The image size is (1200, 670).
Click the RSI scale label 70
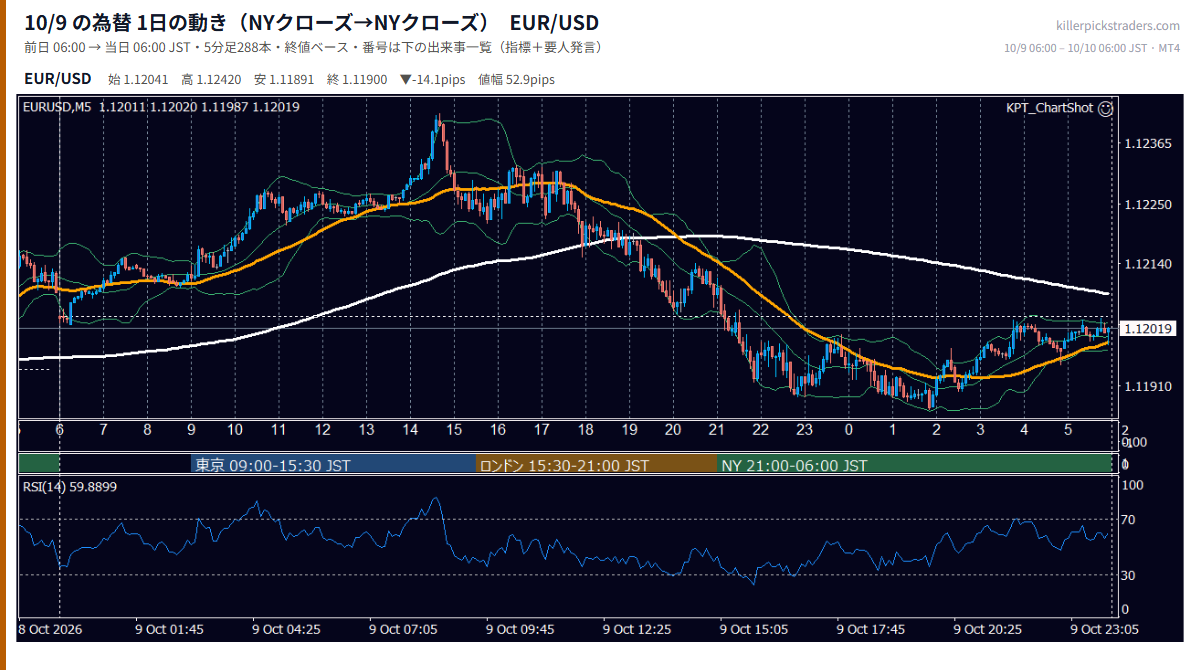(1129, 519)
